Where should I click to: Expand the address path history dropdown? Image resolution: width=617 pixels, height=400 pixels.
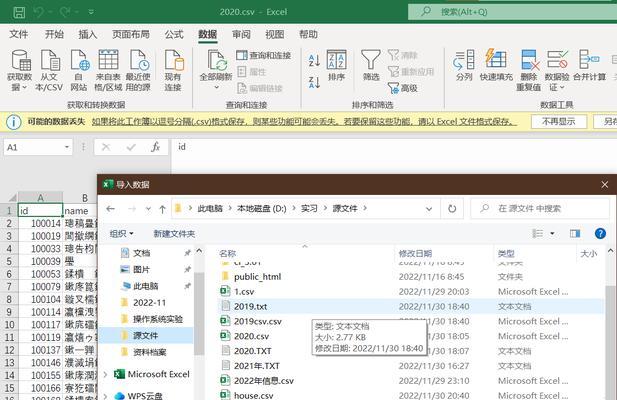pos(429,209)
